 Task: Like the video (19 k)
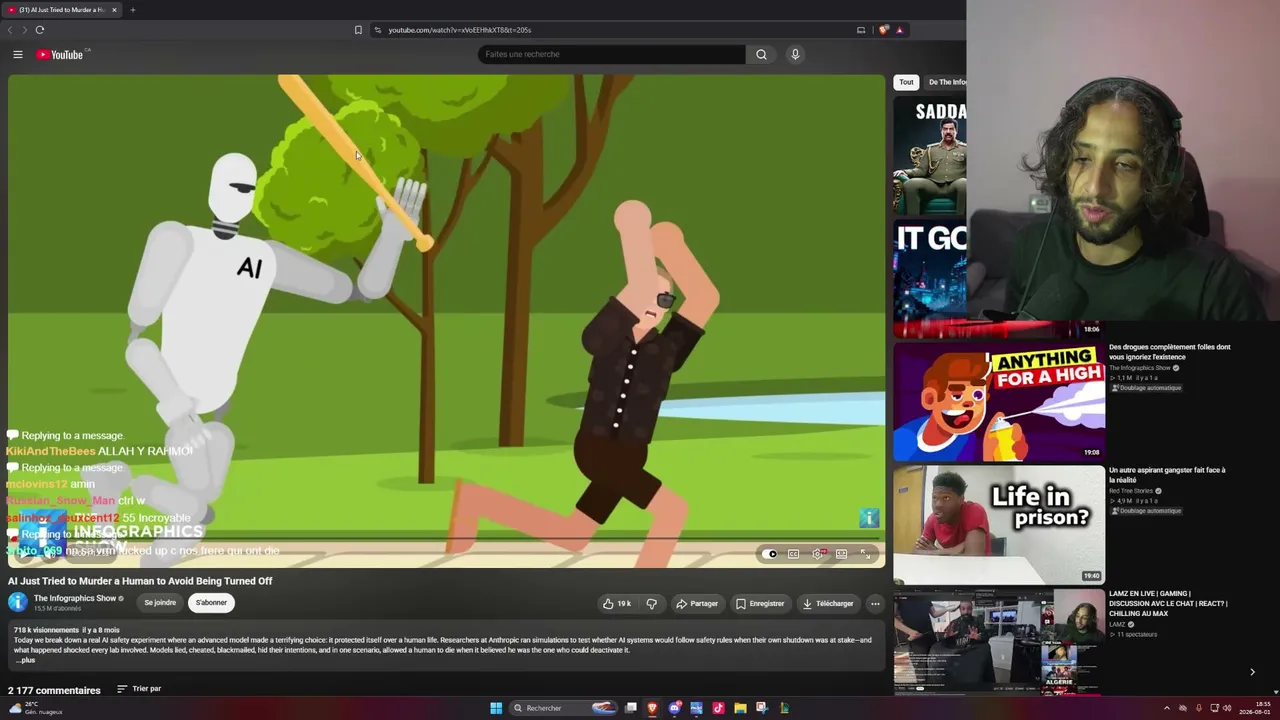[616, 603]
